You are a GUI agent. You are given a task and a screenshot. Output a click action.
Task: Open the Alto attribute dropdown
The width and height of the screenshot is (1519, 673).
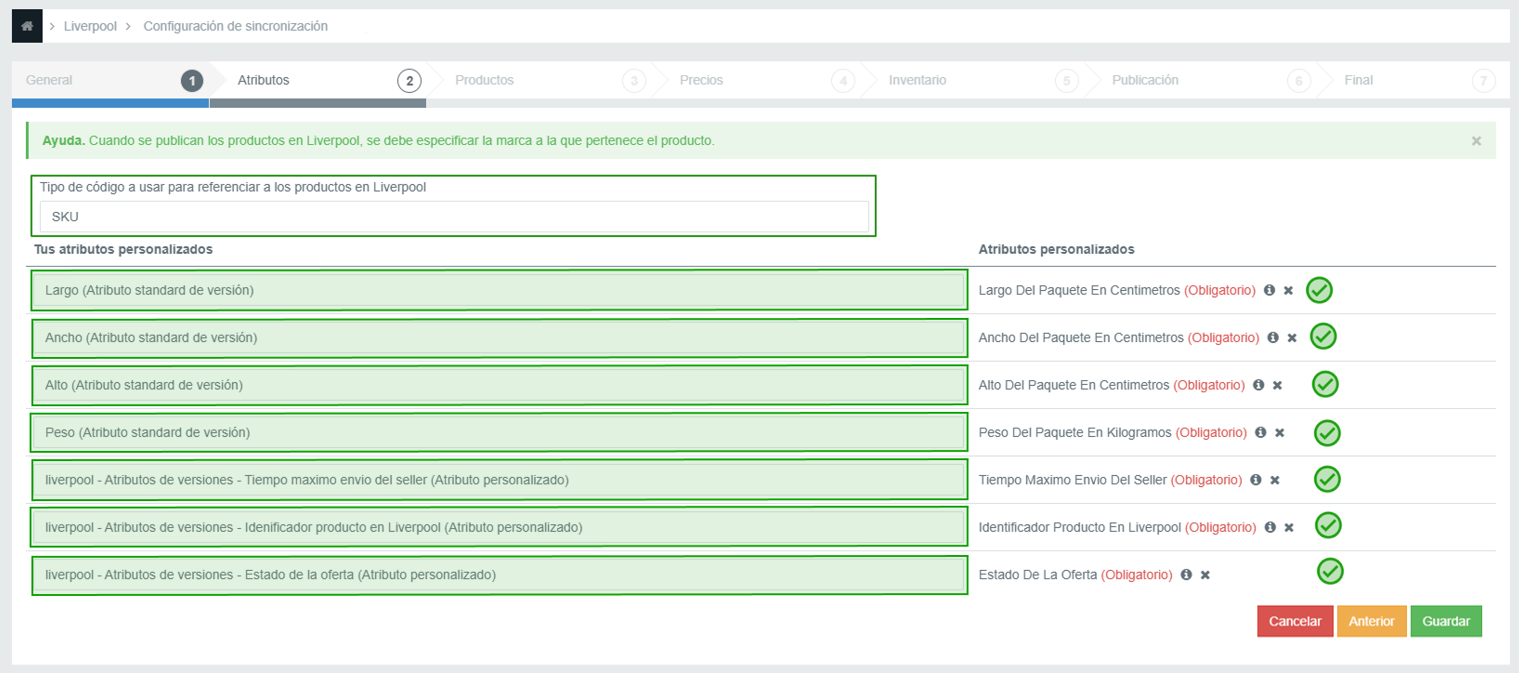point(499,385)
